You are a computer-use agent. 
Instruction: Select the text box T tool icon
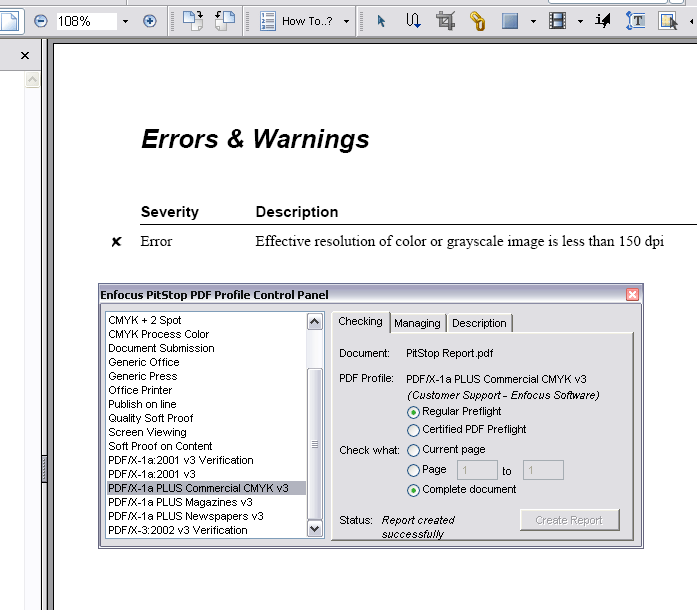[x=636, y=21]
